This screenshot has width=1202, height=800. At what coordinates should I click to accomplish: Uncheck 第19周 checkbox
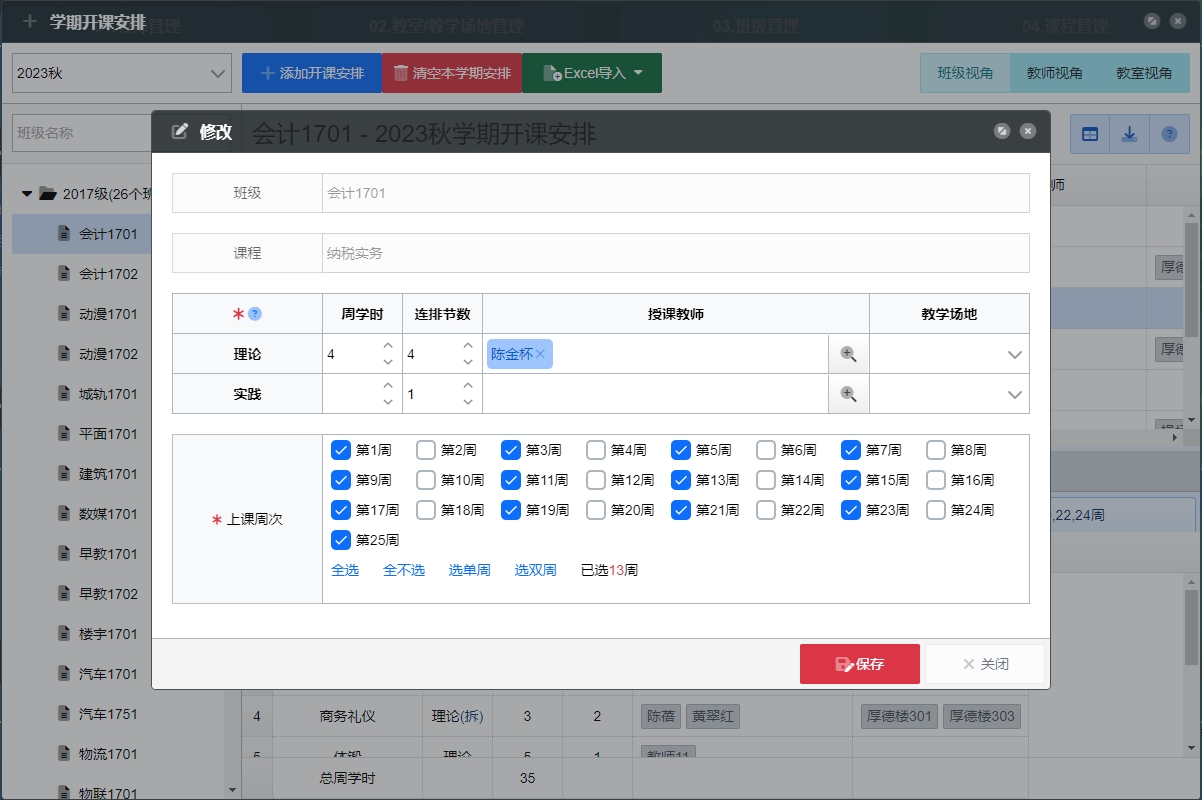(x=511, y=510)
